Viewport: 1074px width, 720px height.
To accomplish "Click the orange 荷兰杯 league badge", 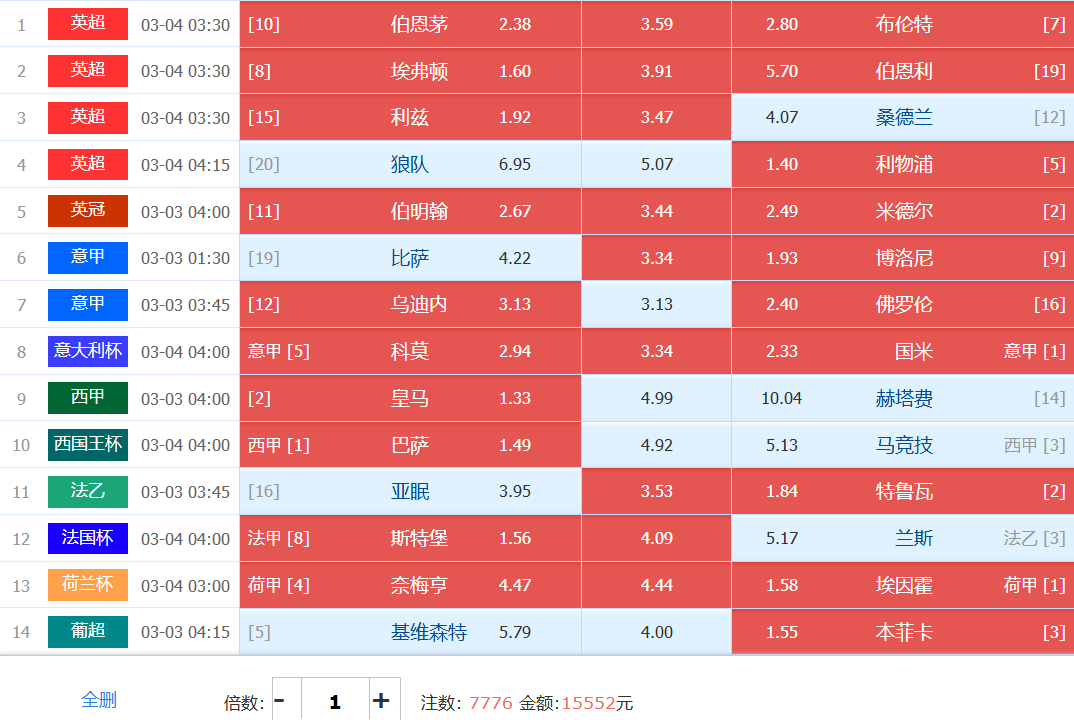I will 88,585.
